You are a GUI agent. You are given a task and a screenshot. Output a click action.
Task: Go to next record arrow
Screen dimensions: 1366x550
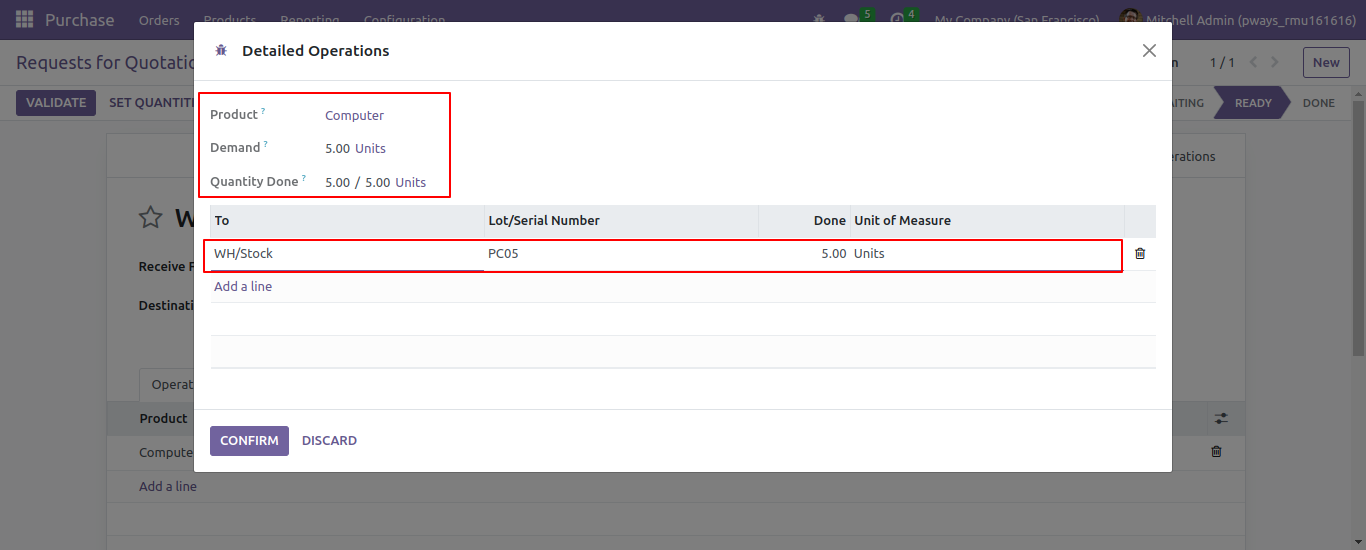1275,62
